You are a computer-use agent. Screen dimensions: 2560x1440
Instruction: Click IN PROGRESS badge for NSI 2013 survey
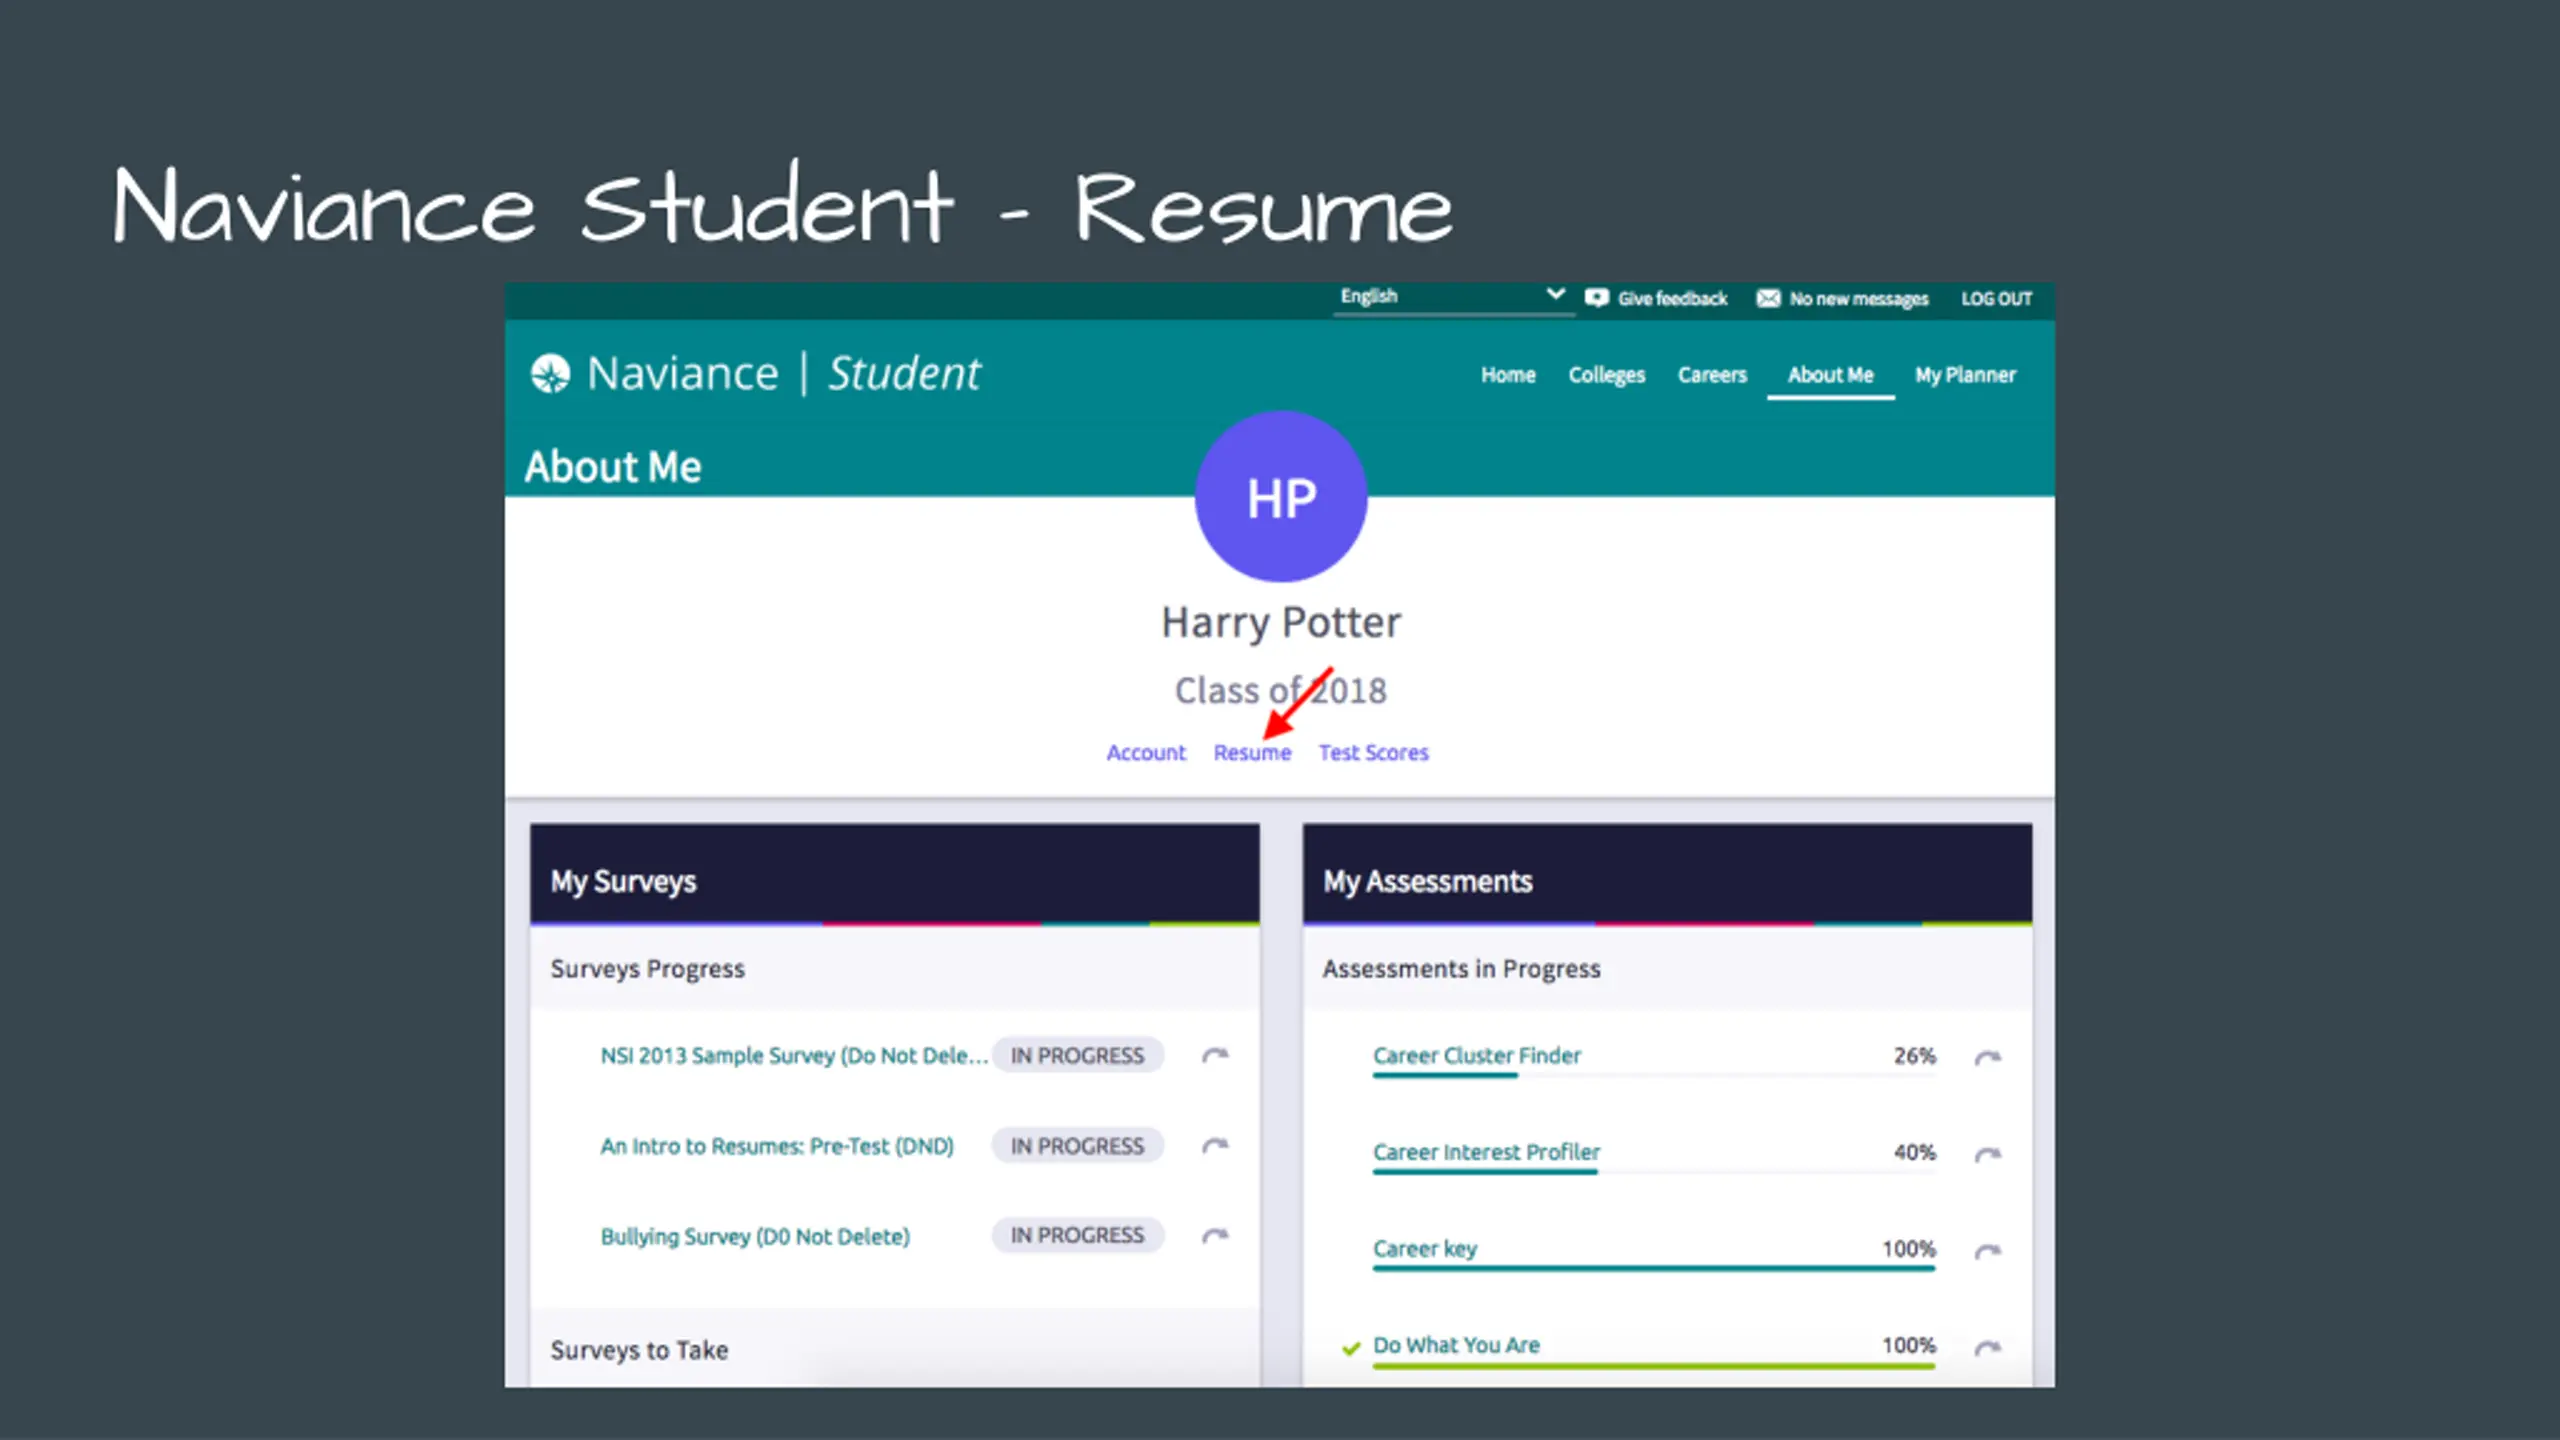click(x=1077, y=1055)
